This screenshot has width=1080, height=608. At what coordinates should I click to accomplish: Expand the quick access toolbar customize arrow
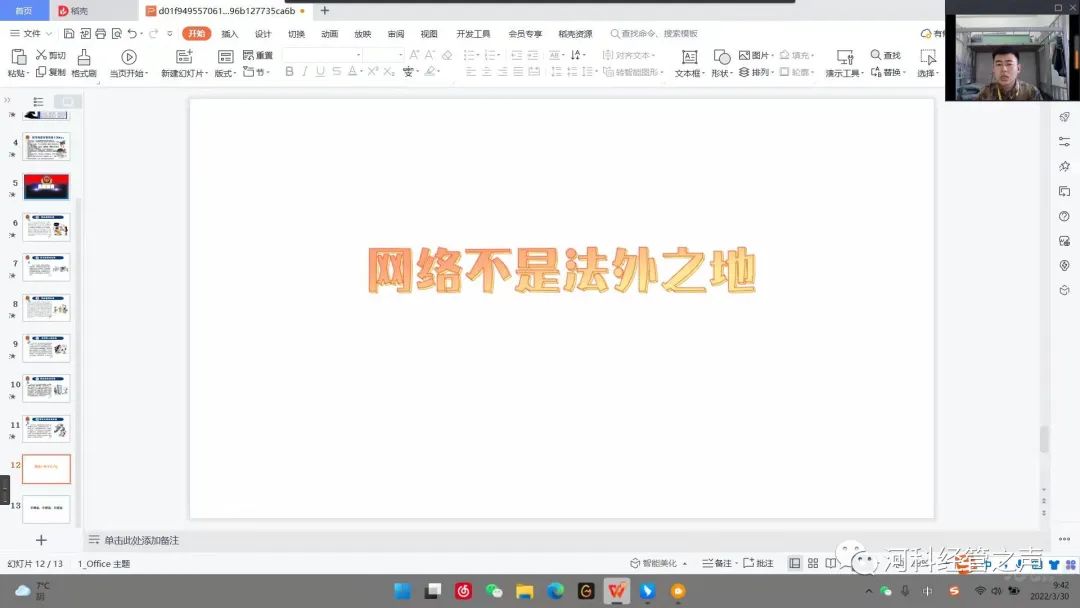(169, 33)
